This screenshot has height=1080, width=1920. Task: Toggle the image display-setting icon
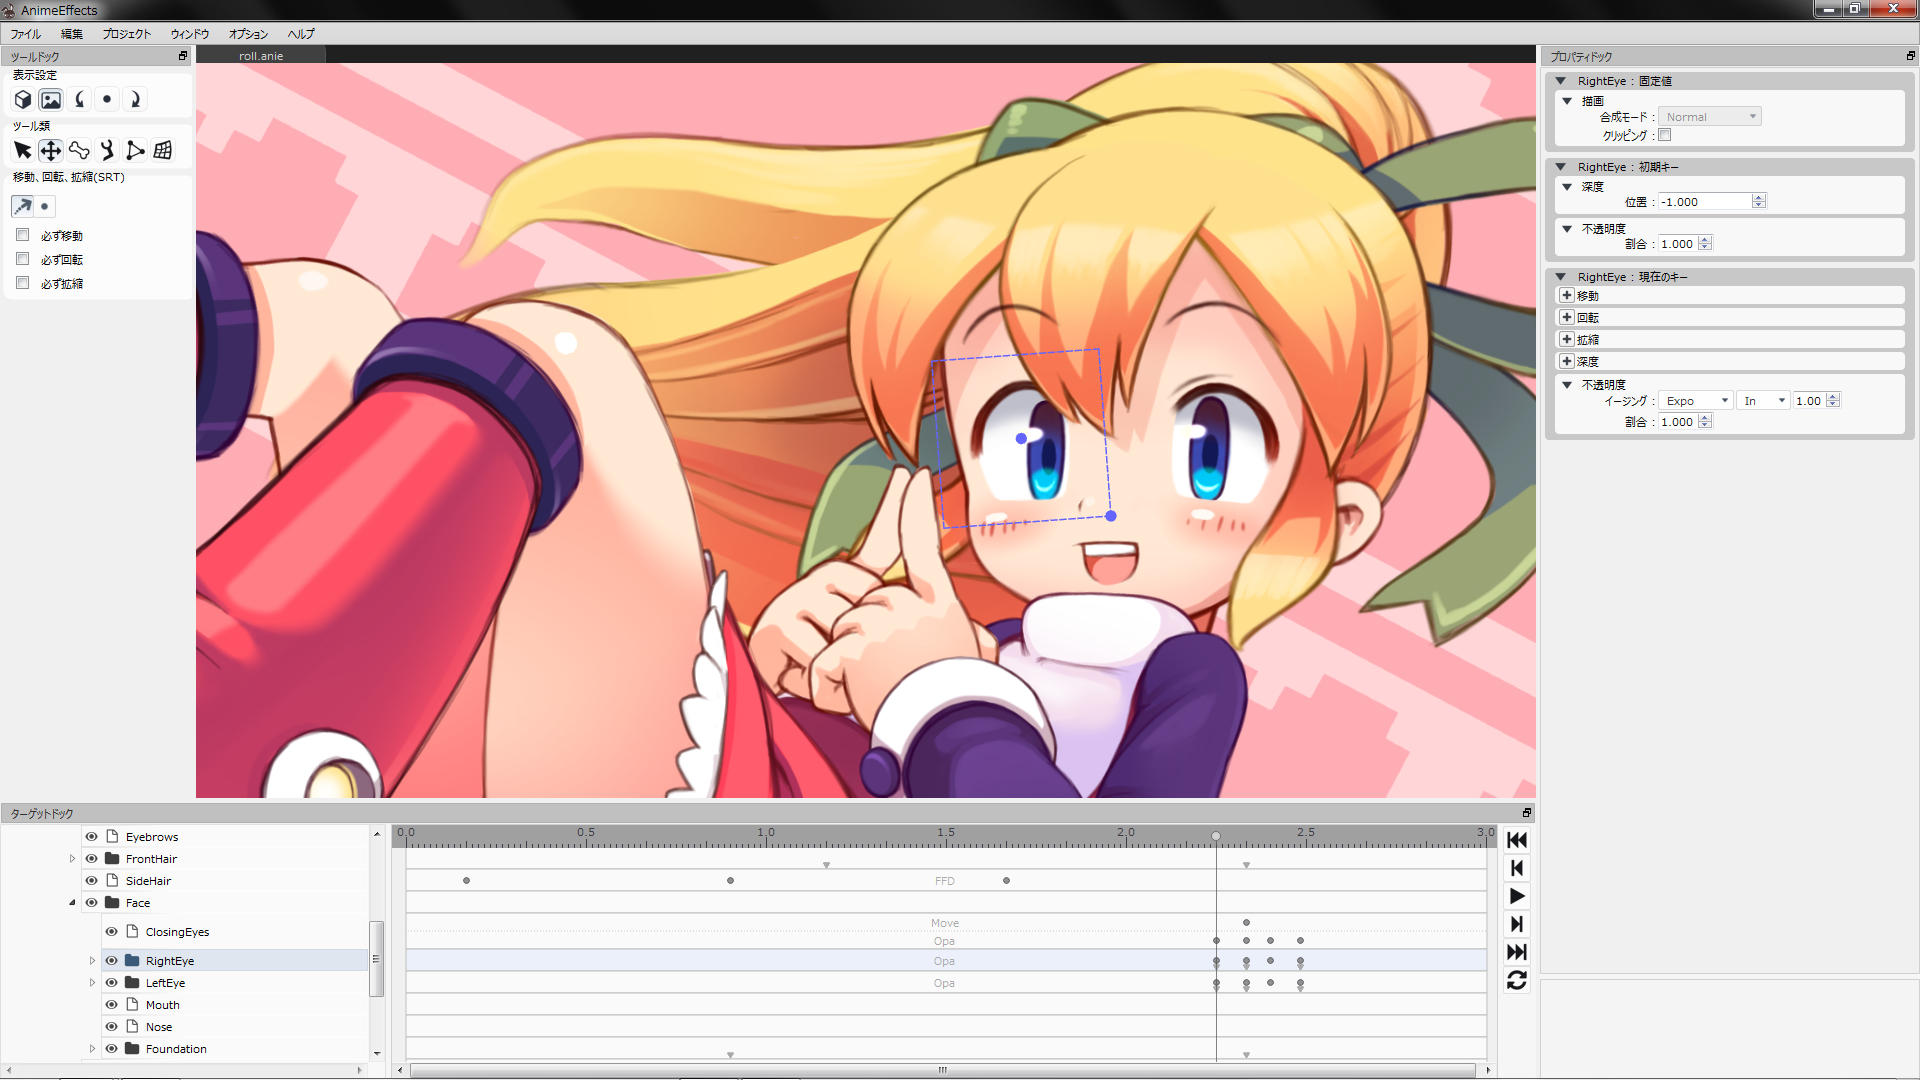tap(50, 99)
